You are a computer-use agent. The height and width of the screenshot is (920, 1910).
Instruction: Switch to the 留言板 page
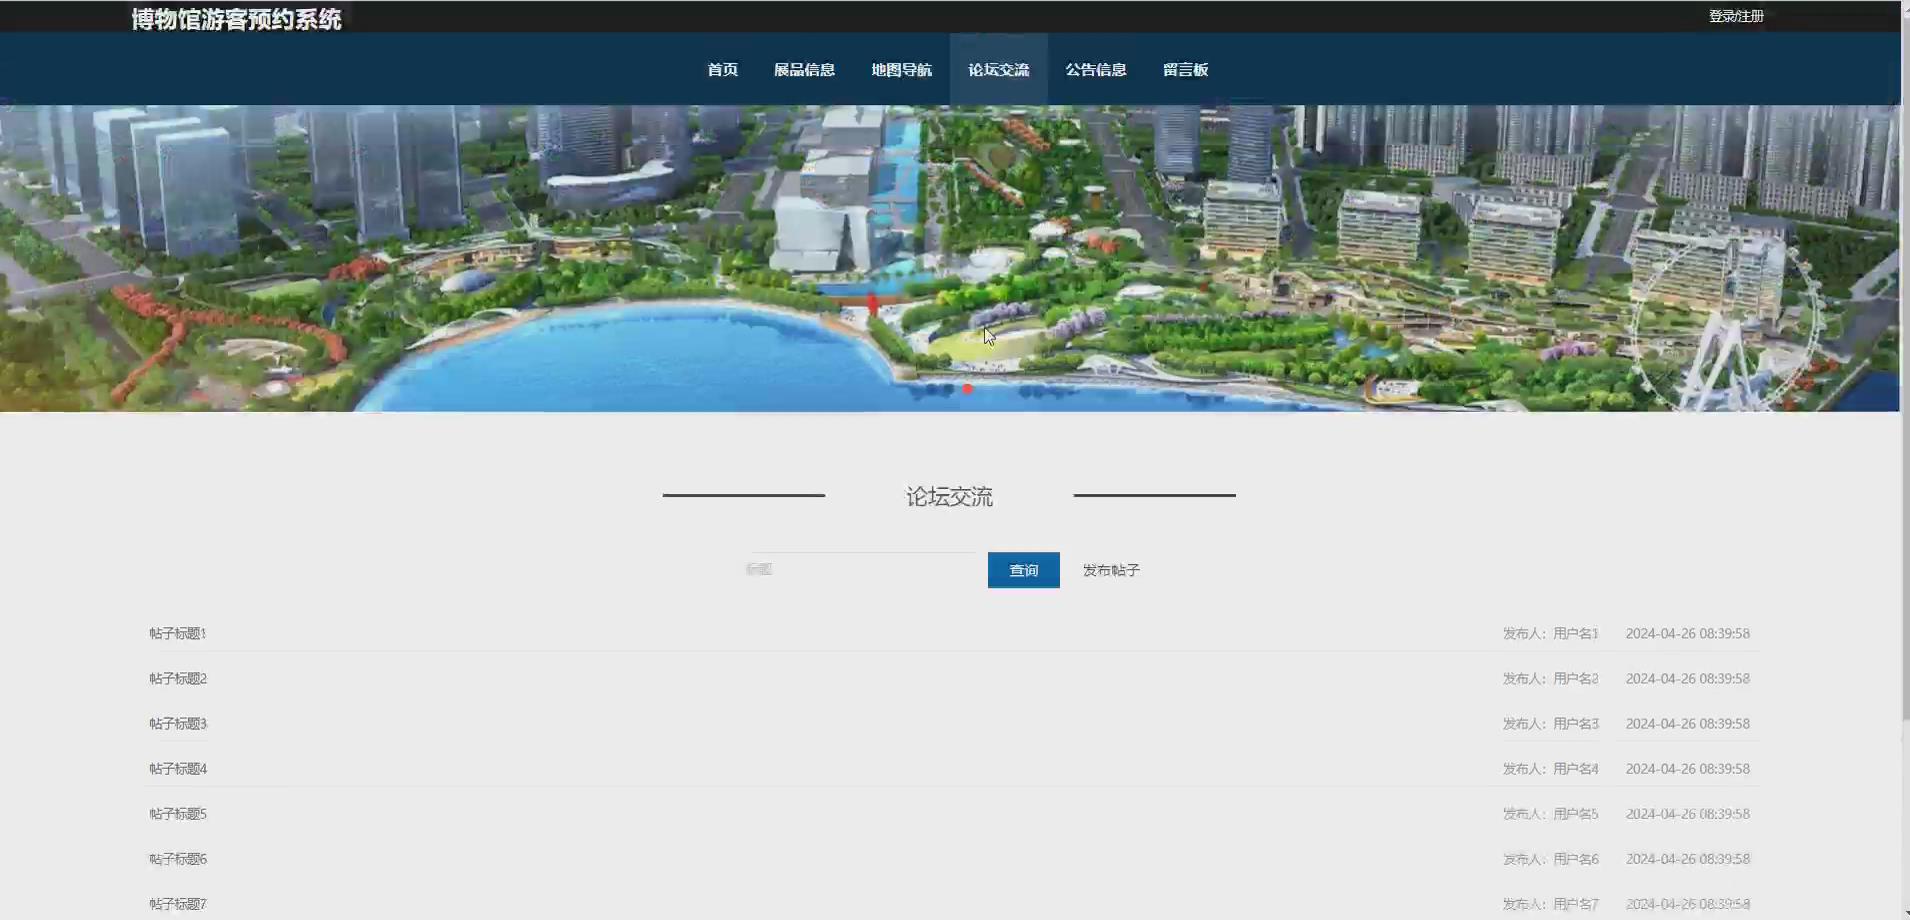[x=1185, y=69]
